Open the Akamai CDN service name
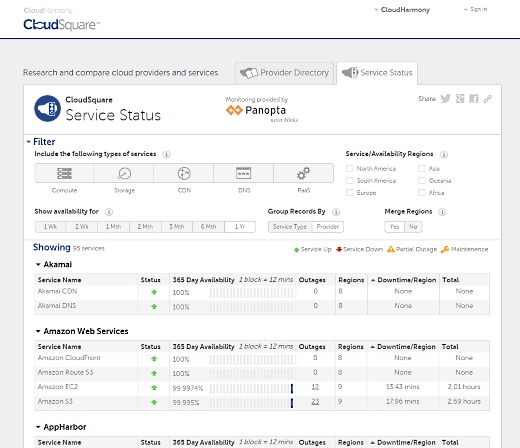Viewport: 520px width, 448px height. (57, 291)
